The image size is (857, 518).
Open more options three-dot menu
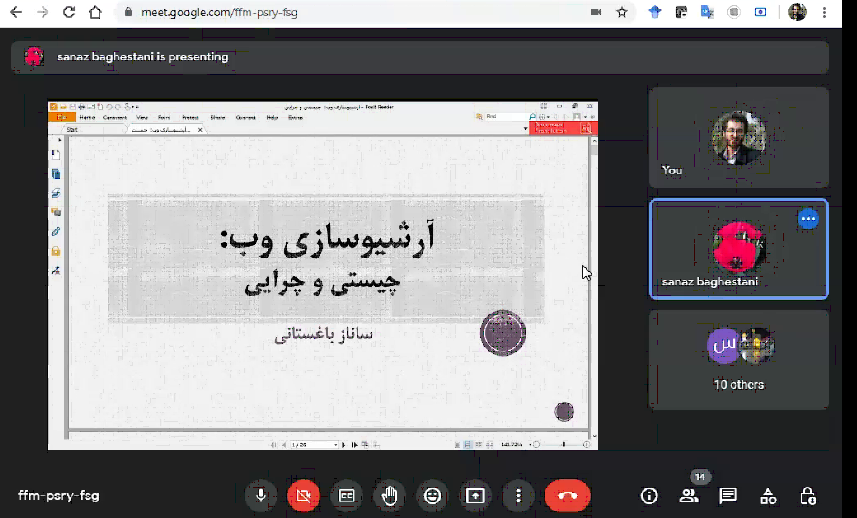tap(518, 495)
